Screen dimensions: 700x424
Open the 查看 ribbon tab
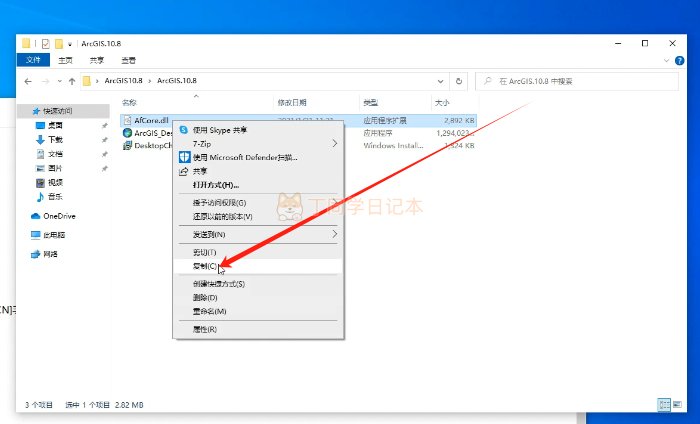click(127, 60)
